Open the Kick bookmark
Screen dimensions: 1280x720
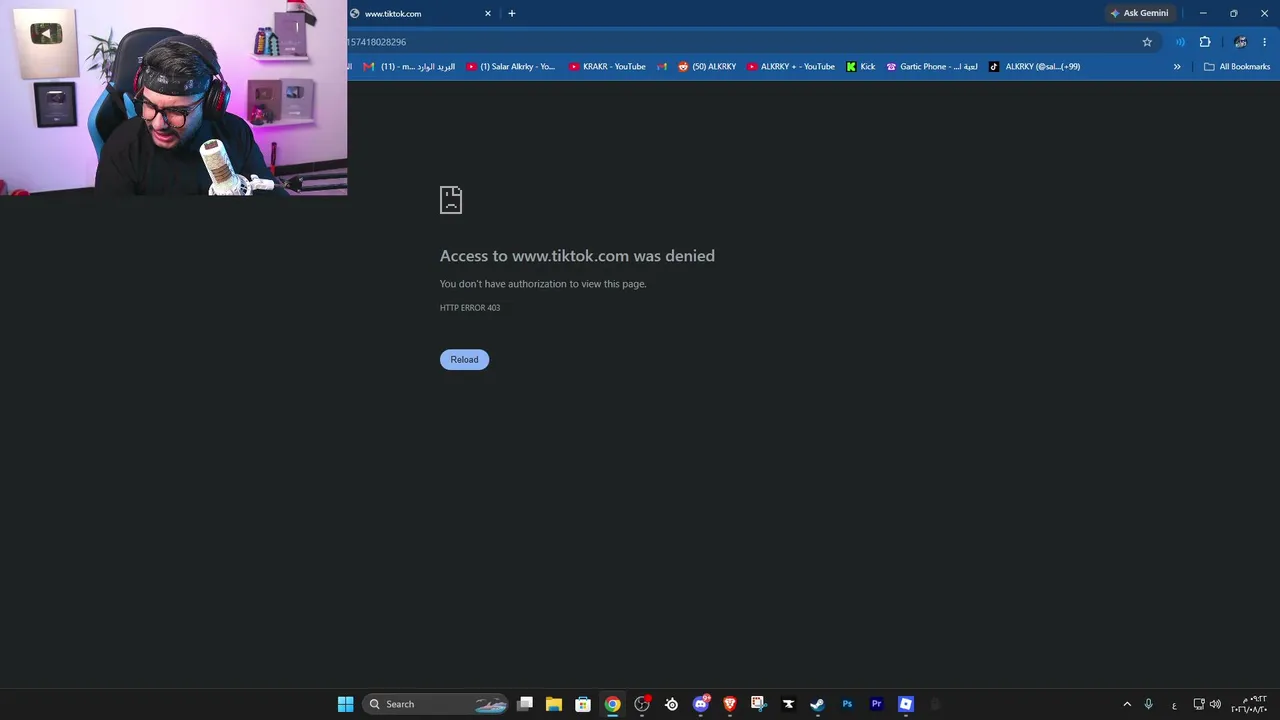[x=860, y=67]
